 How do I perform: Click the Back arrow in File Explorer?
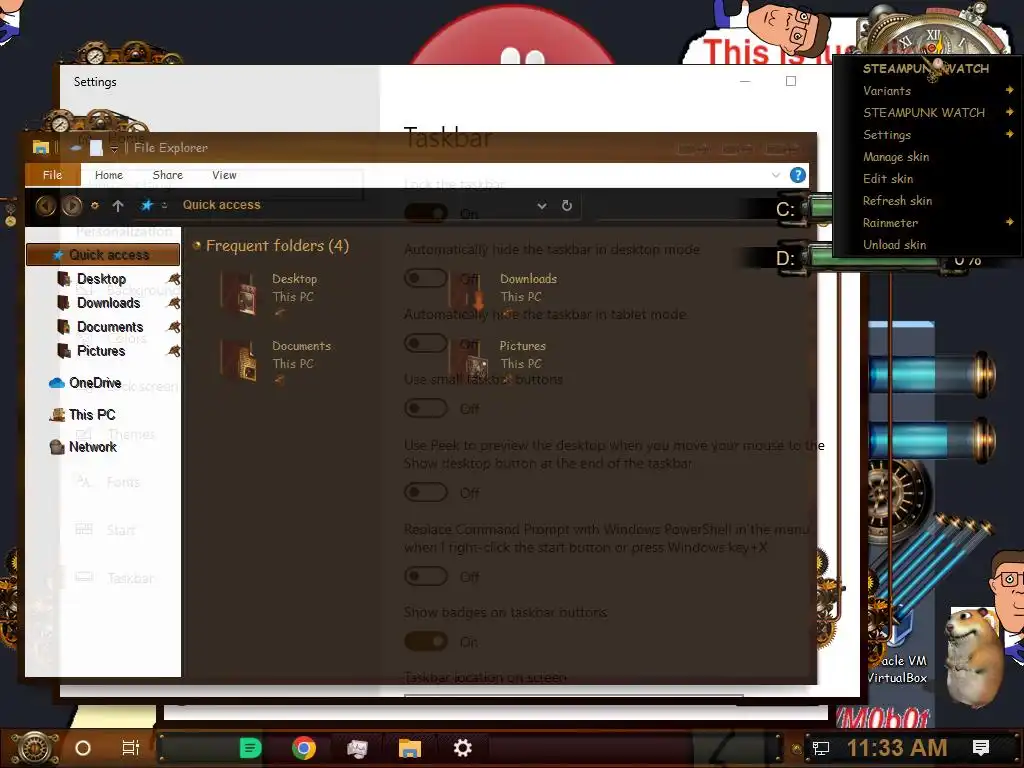(x=45, y=206)
